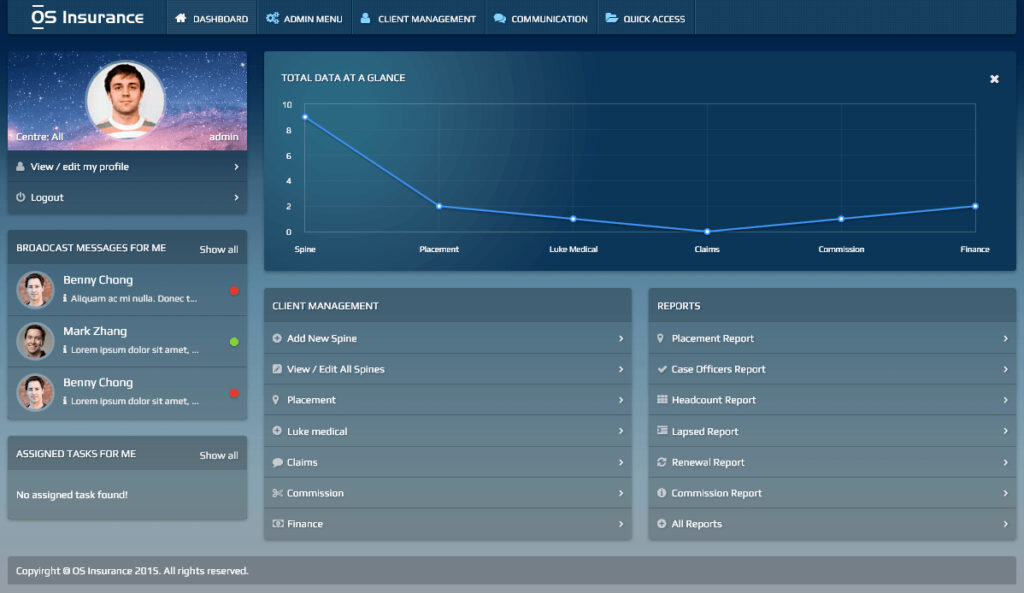
Task: Click the chevron on Luke medical row
Action: [621, 431]
